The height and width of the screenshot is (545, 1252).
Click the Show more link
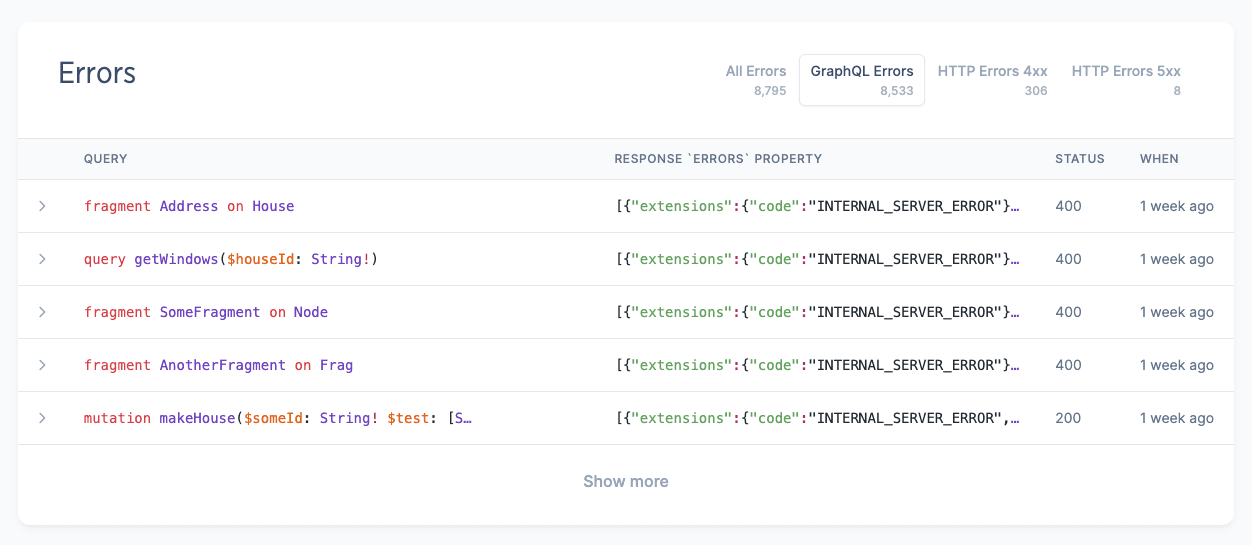tap(625, 481)
